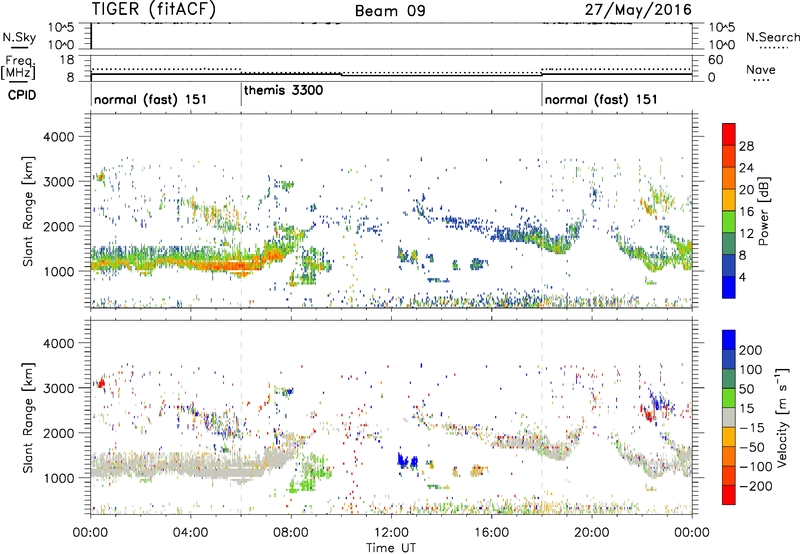
Task: Click the '200' tick on the Velocity scale
Action: coord(751,350)
